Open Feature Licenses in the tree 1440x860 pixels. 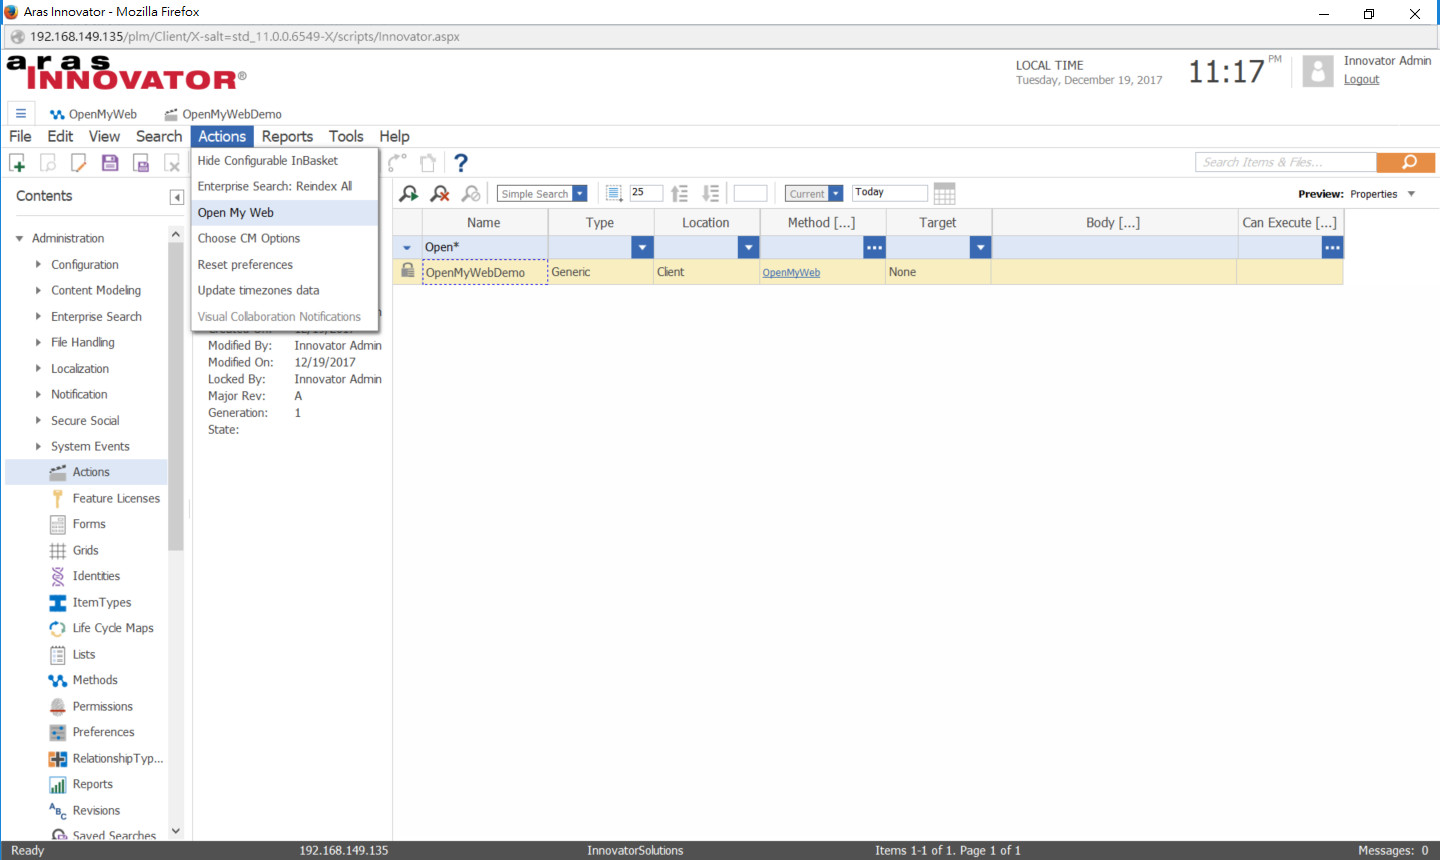click(x=116, y=498)
